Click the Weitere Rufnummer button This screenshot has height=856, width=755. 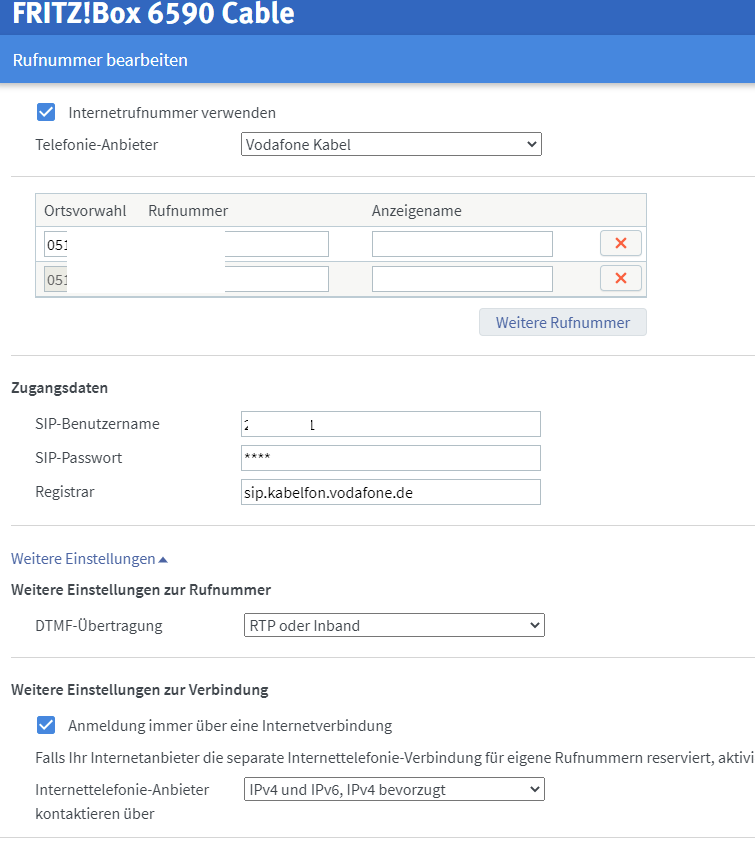point(562,321)
